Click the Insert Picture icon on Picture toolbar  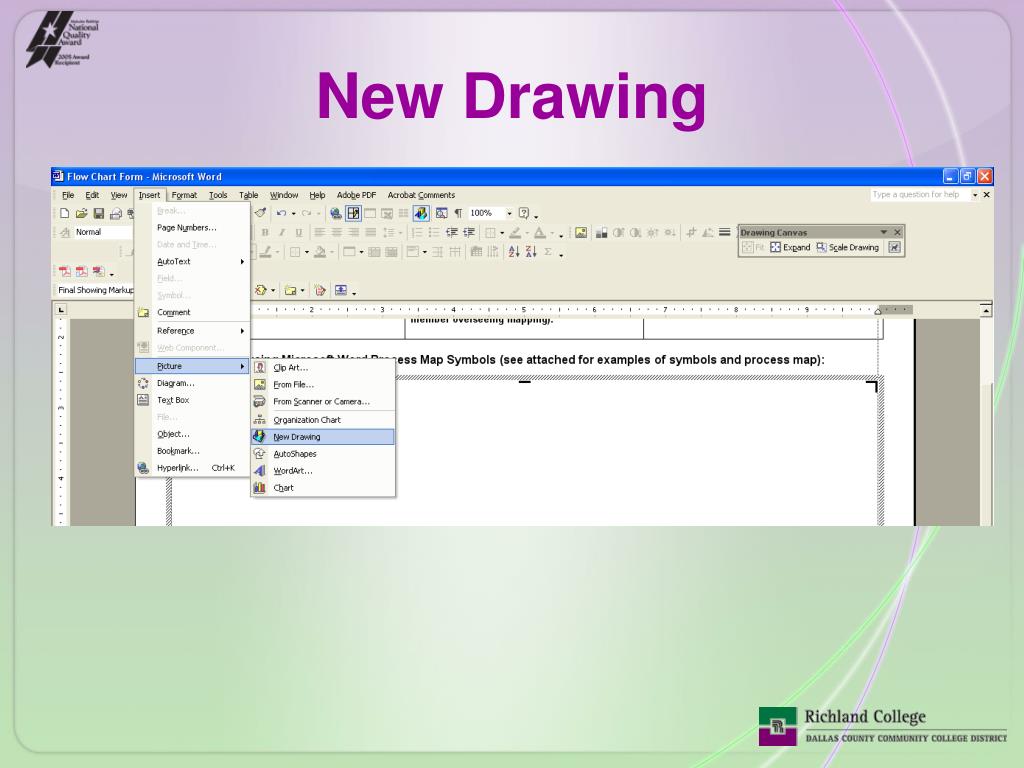pyautogui.click(x=581, y=232)
